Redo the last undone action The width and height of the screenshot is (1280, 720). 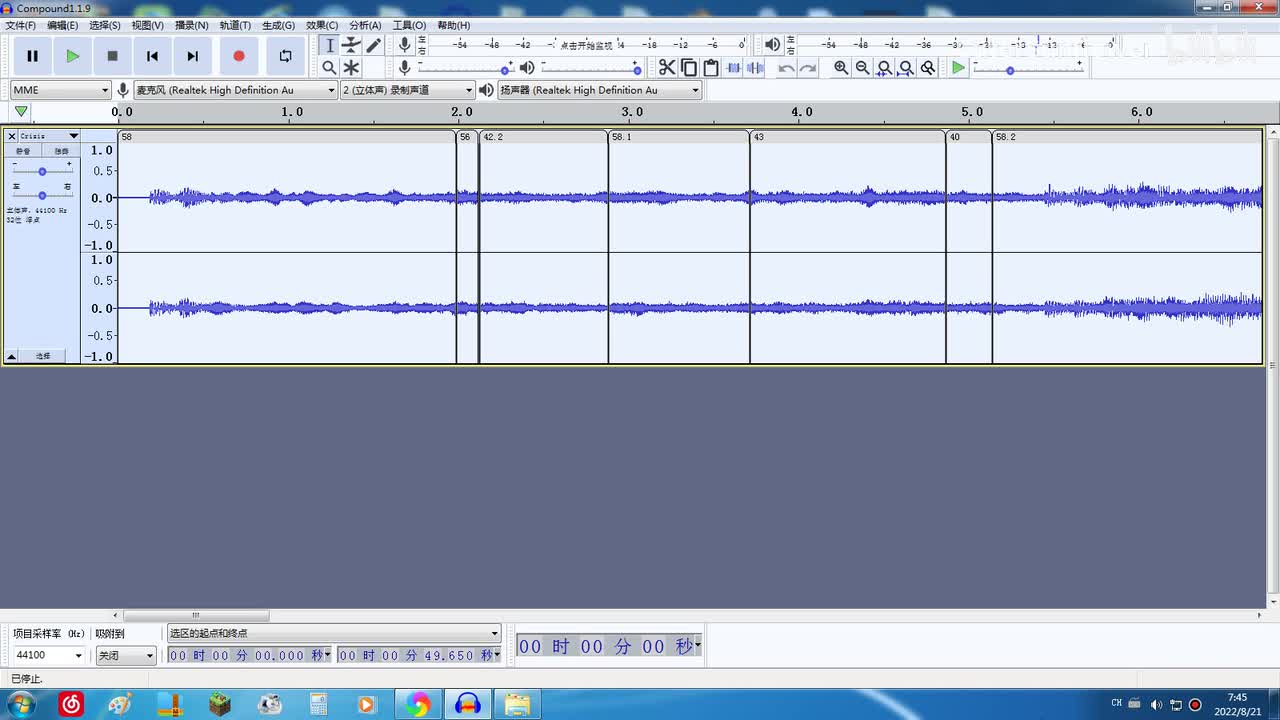tap(808, 67)
